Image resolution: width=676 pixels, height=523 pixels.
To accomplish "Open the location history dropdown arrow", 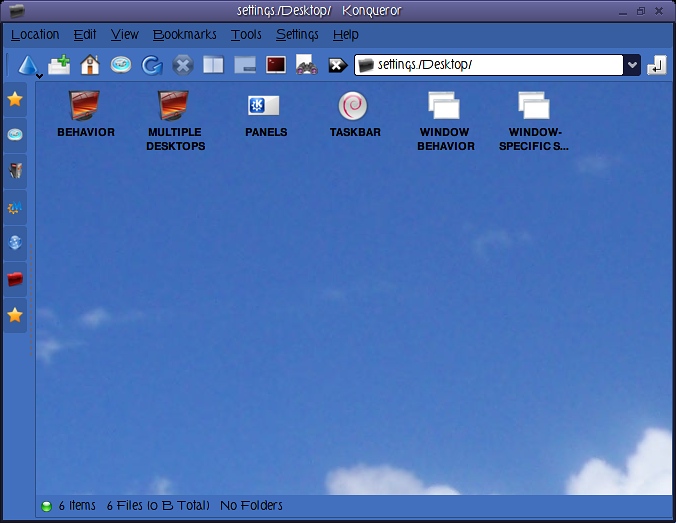I will coord(632,65).
